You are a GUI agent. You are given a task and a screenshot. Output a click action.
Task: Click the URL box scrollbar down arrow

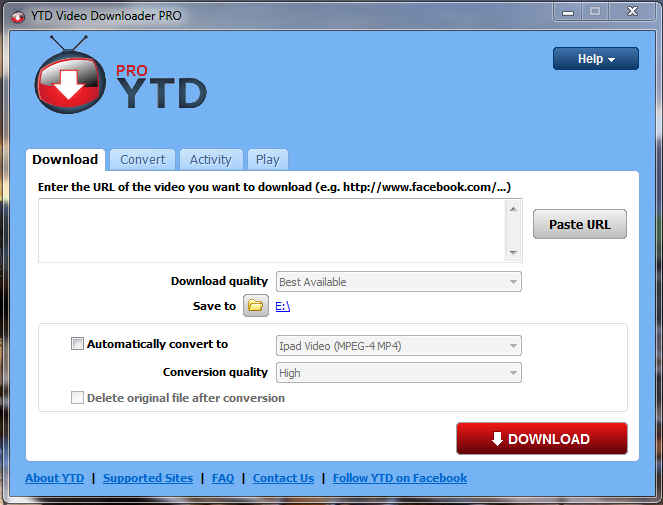coord(513,253)
